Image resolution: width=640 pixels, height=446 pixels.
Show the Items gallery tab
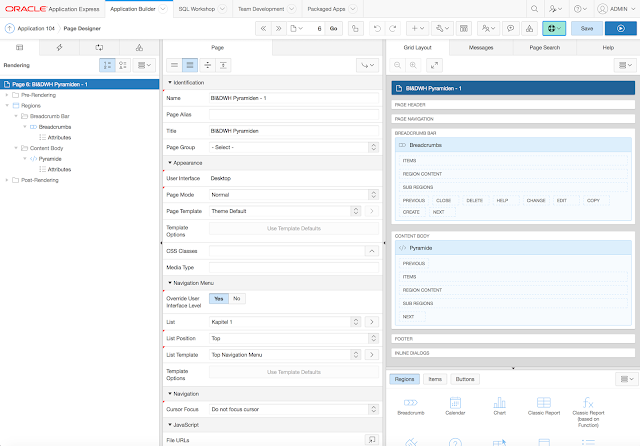(x=435, y=379)
